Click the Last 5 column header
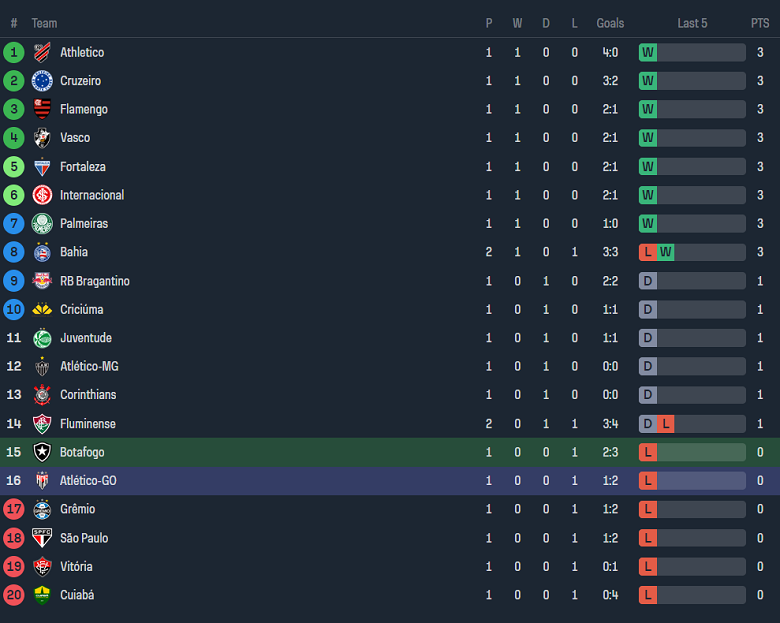 (x=692, y=23)
